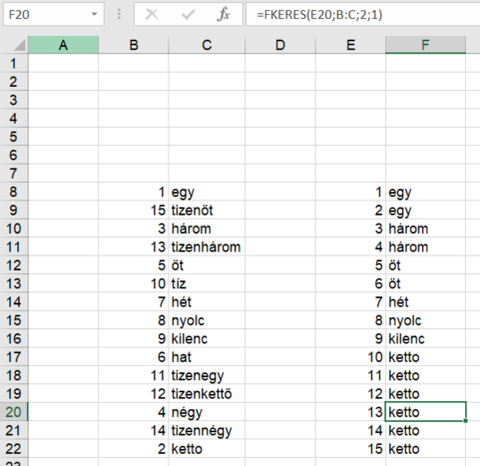Click cell C22 with 'ketto'
The image size is (480, 466).
(x=207, y=449)
